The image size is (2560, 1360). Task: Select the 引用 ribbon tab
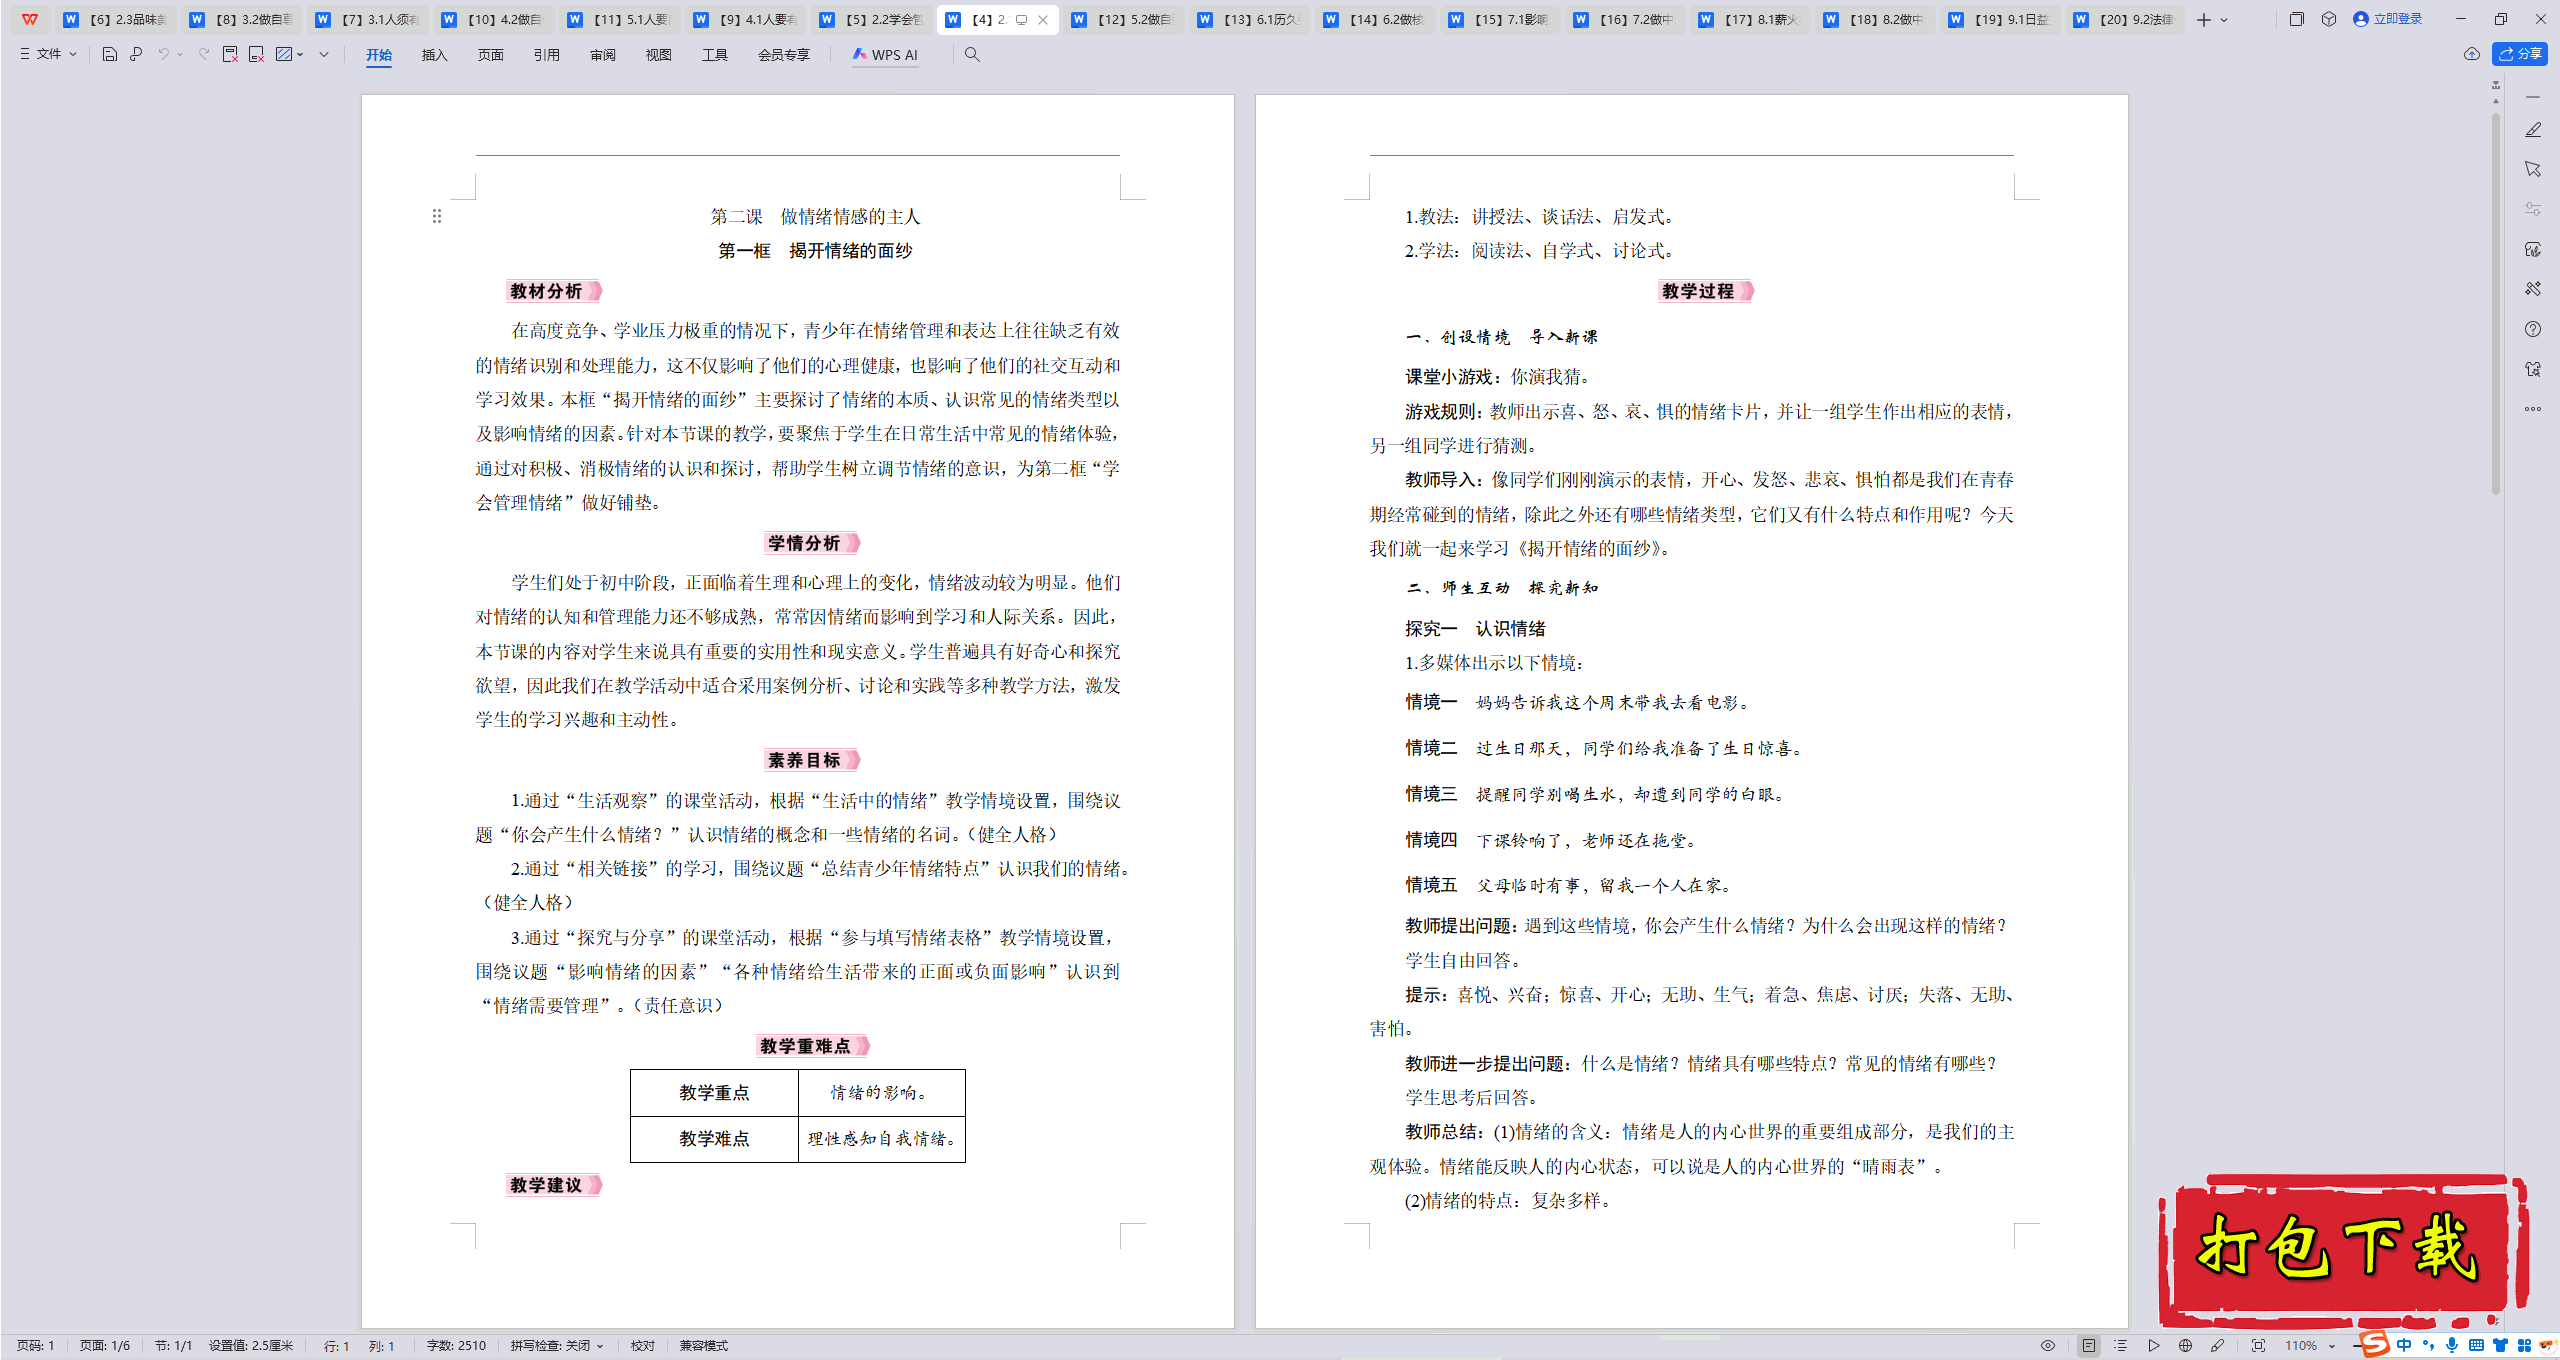click(x=546, y=55)
